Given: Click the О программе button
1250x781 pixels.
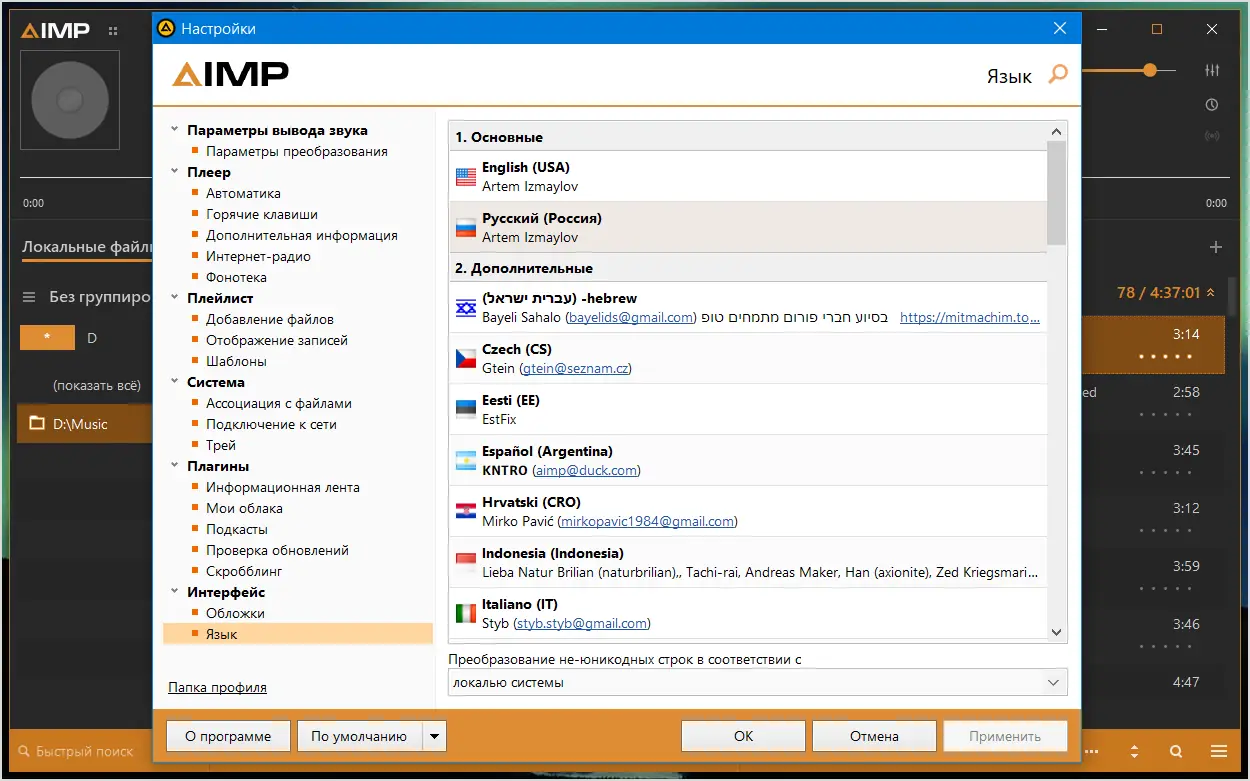Looking at the screenshot, I should pyautogui.click(x=228, y=736).
